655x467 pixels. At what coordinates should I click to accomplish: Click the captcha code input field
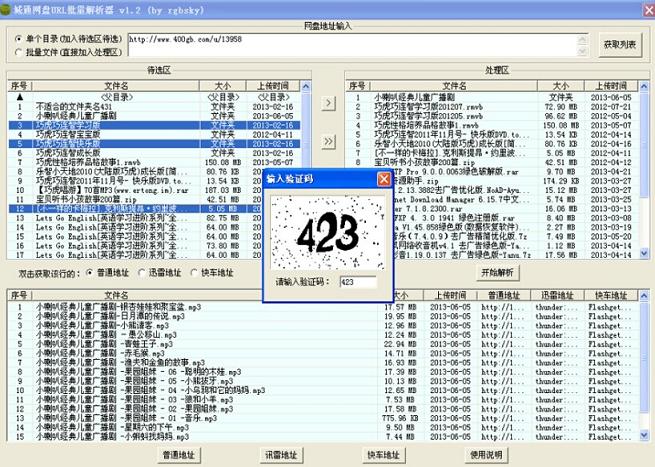358,283
